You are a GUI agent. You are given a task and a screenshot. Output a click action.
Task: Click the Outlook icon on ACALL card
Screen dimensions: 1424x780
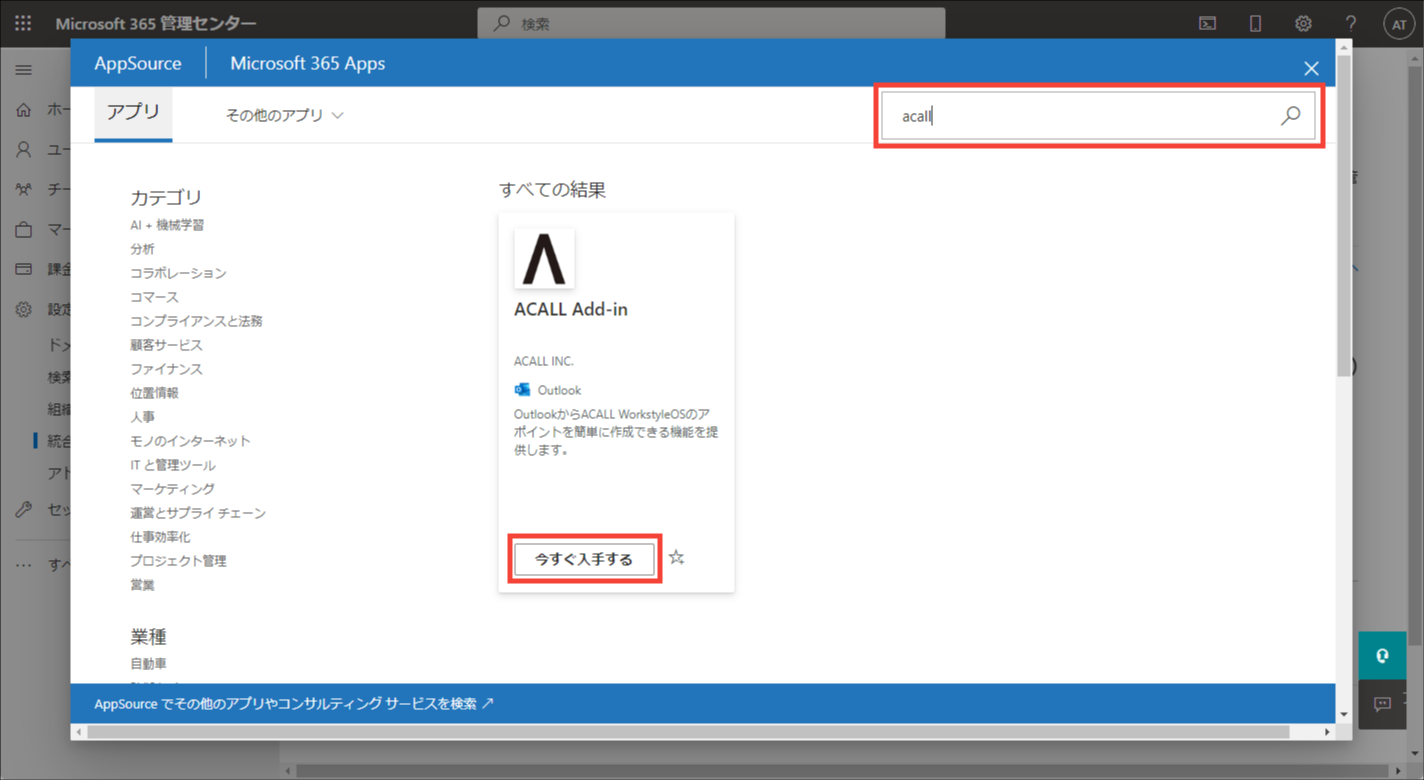pos(522,390)
